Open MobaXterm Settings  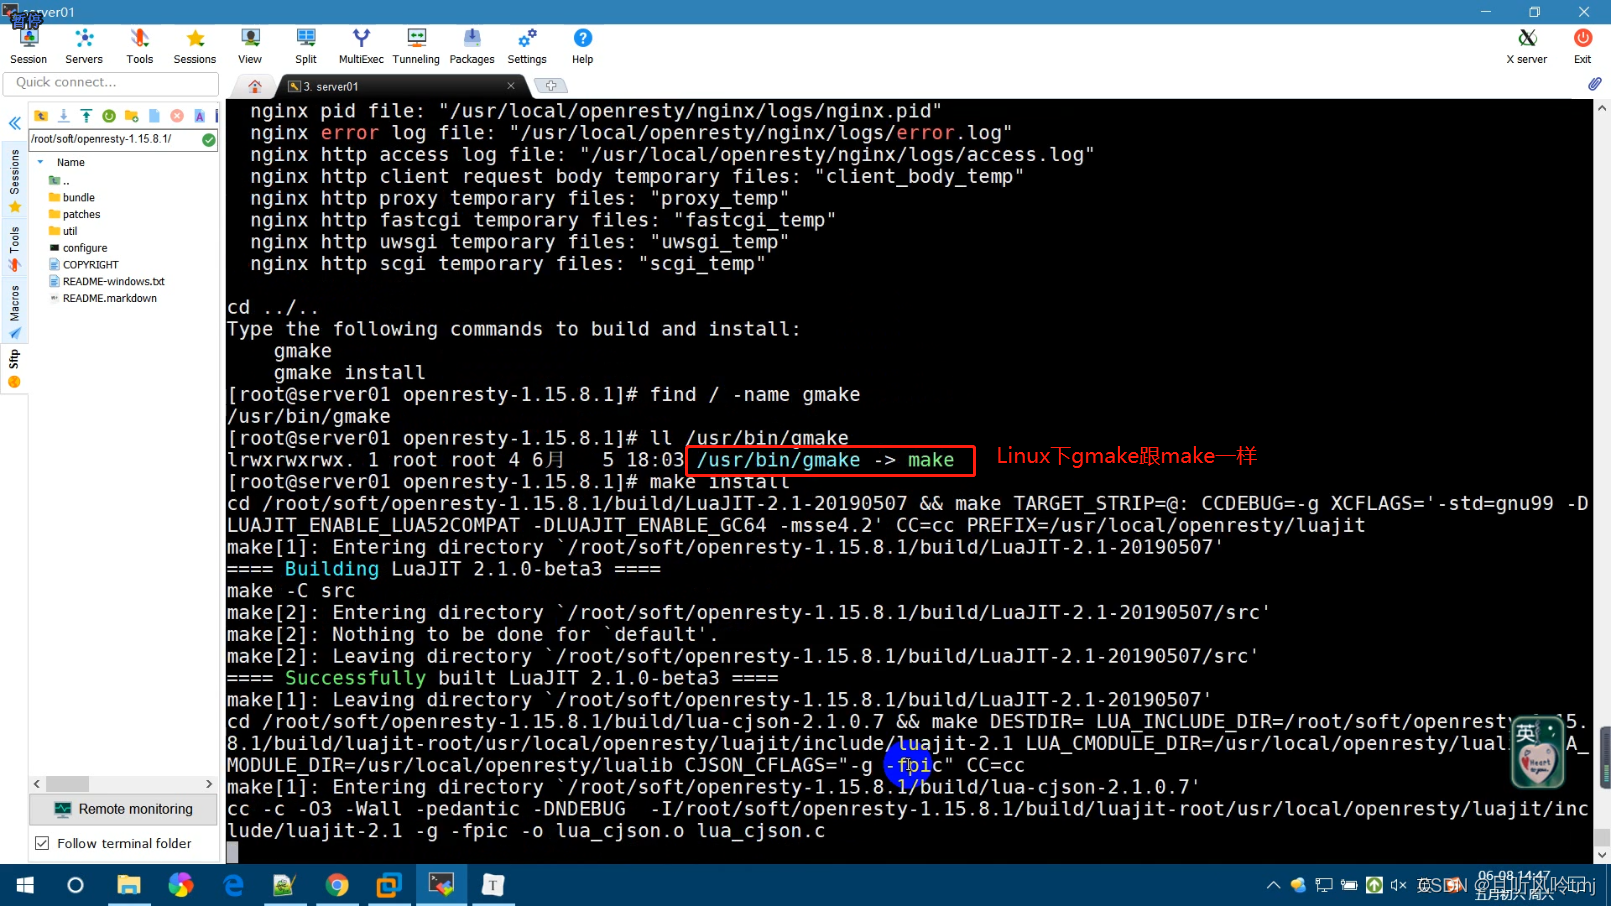(x=527, y=46)
